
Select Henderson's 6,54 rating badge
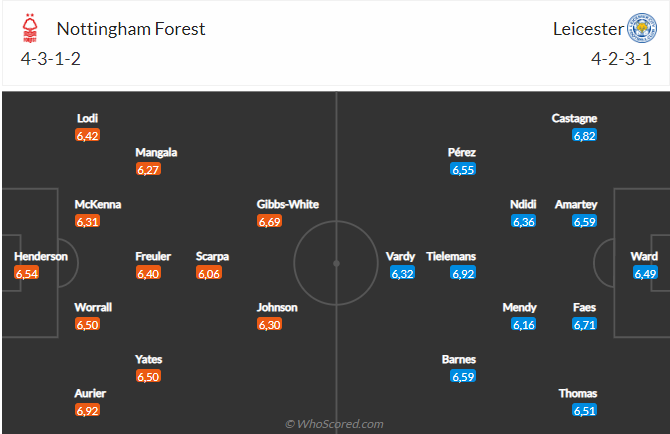point(27,273)
